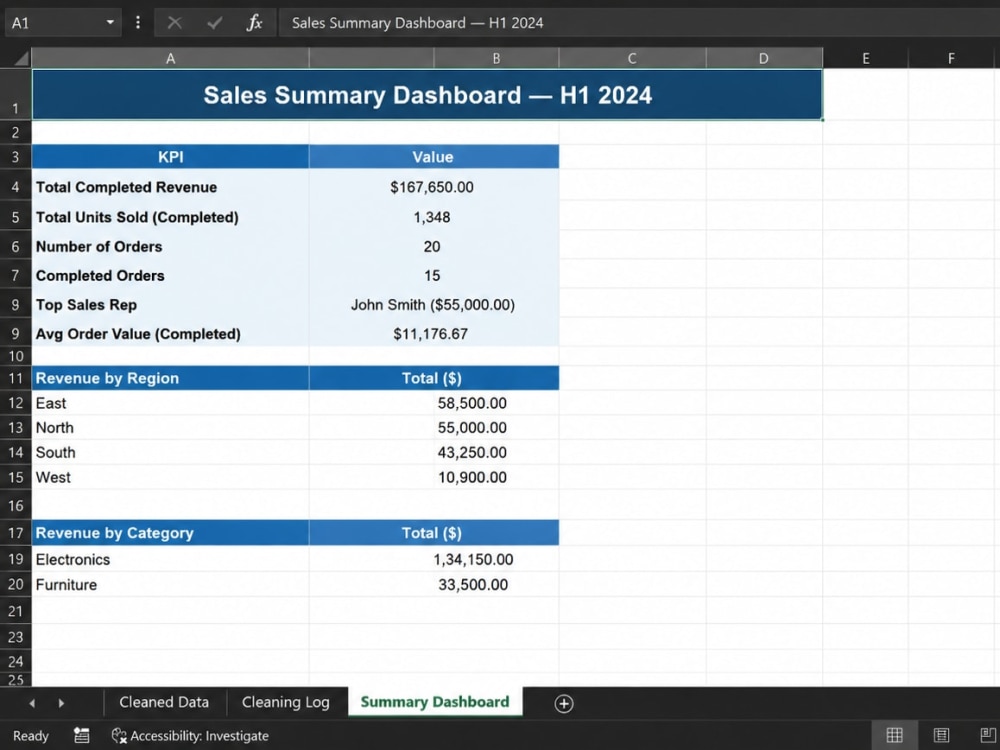Select Total Units Sold (Completed) cell
1000x750 pixels.
(x=170, y=217)
